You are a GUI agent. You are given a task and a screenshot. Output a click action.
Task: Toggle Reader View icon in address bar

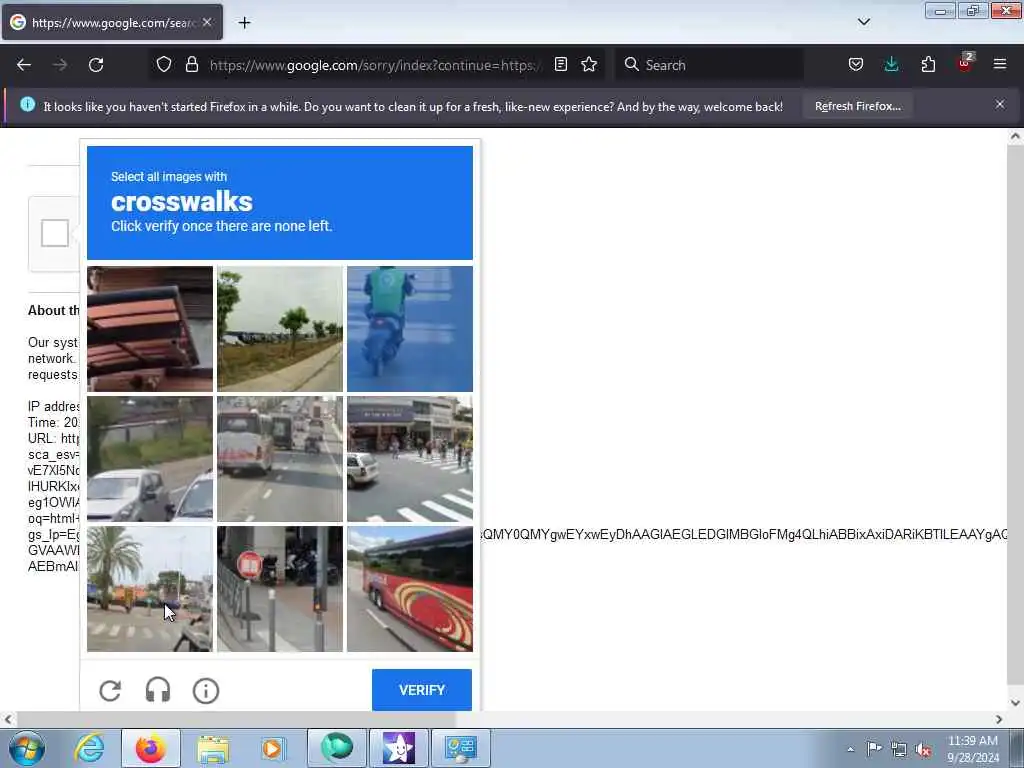click(560, 65)
